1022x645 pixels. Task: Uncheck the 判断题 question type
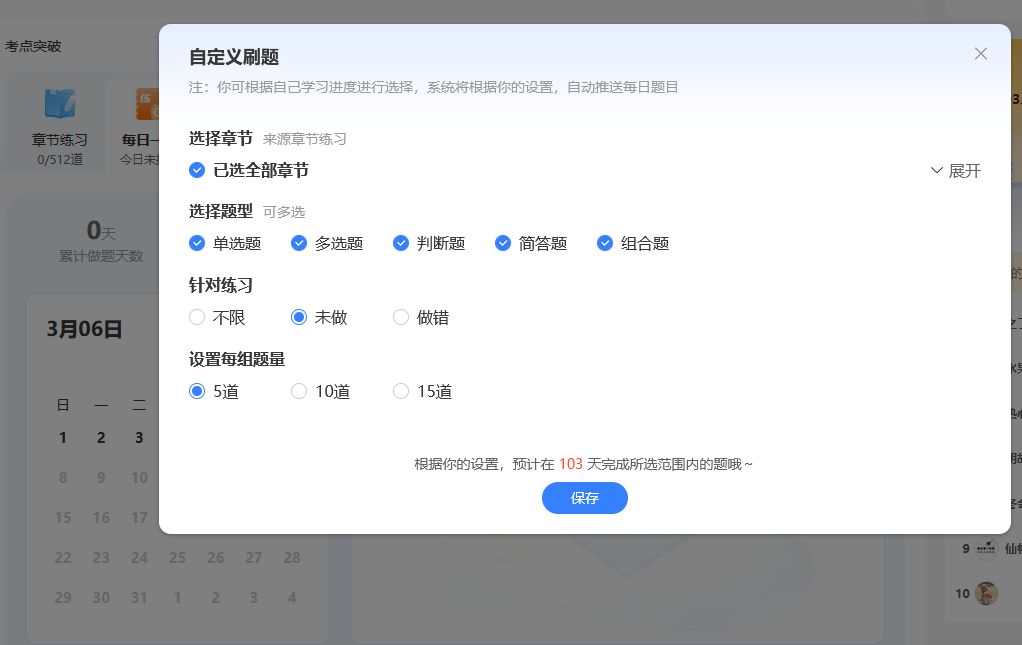(401, 243)
